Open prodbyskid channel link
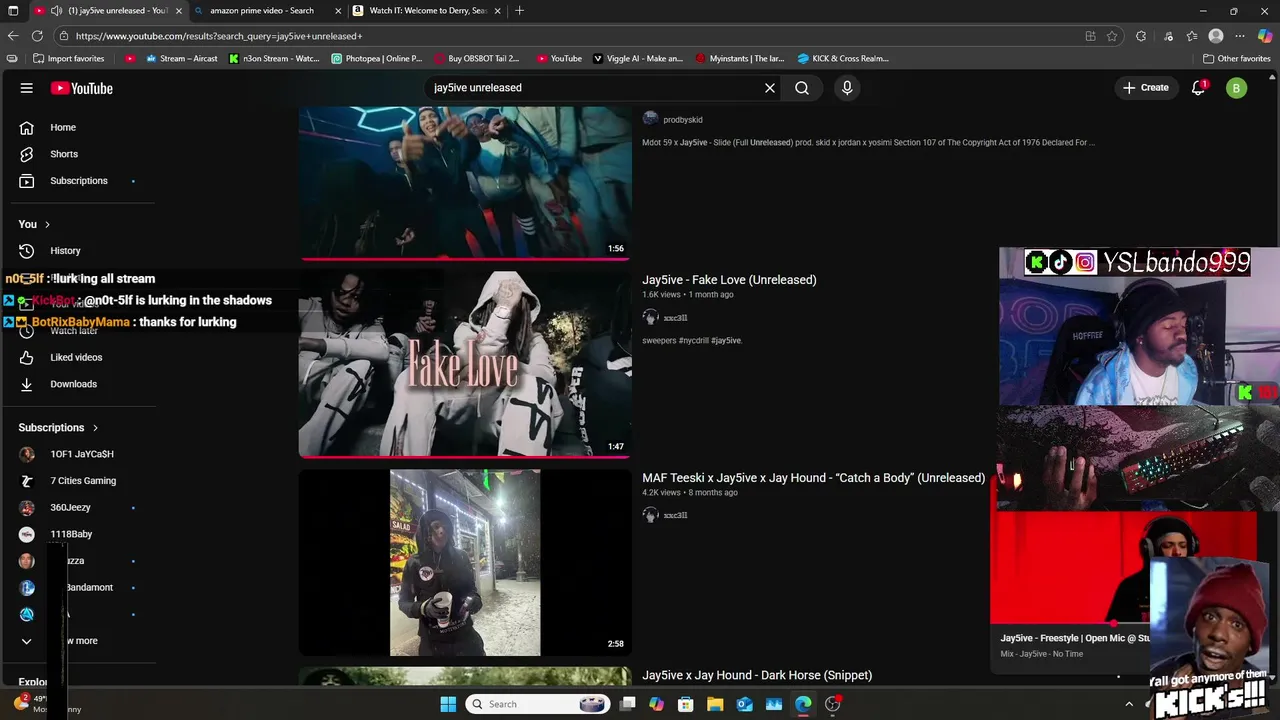The height and width of the screenshot is (720, 1280). (x=683, y=120)
